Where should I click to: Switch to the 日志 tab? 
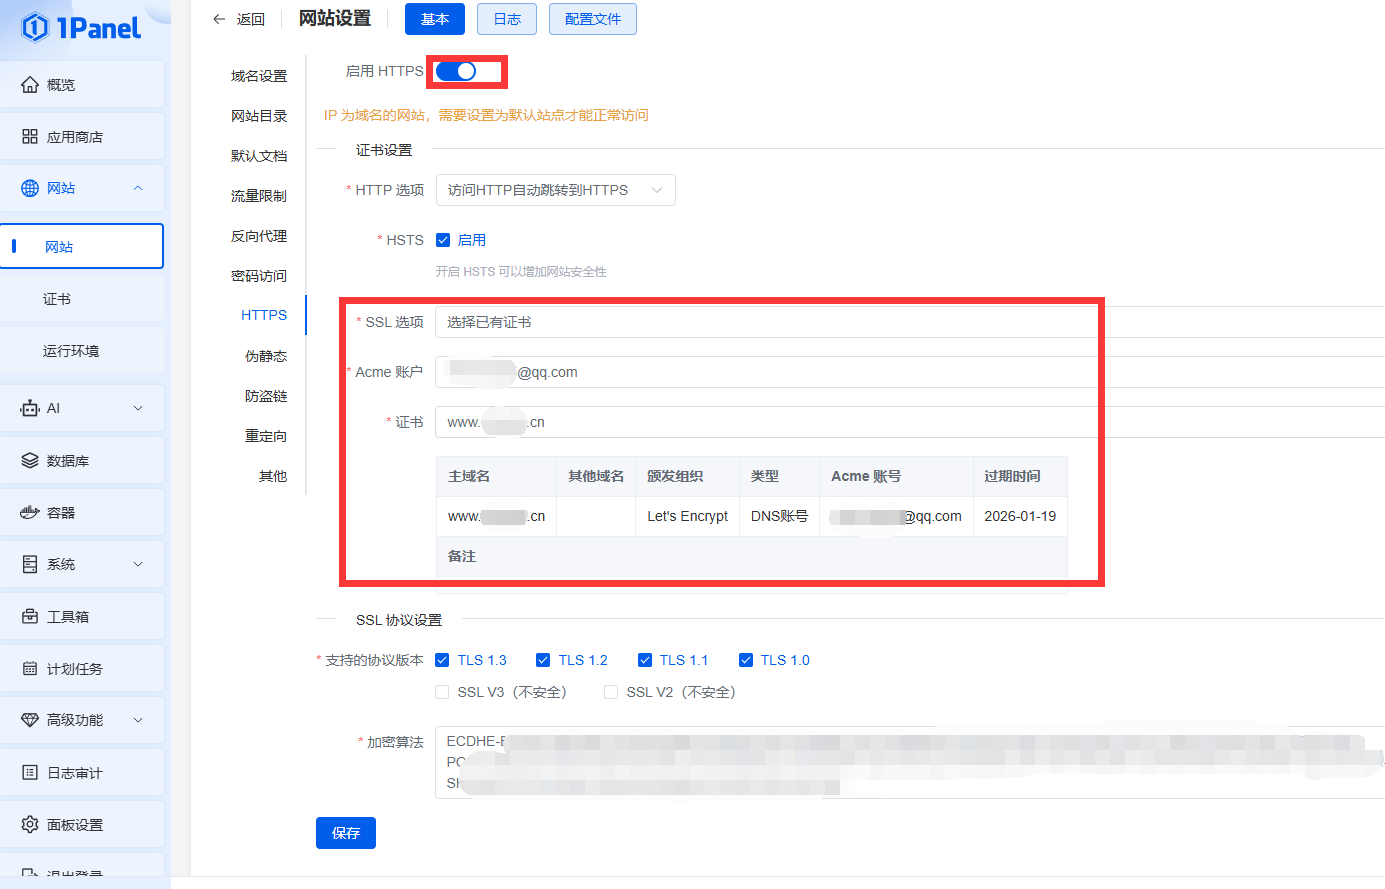coord(506,19)
